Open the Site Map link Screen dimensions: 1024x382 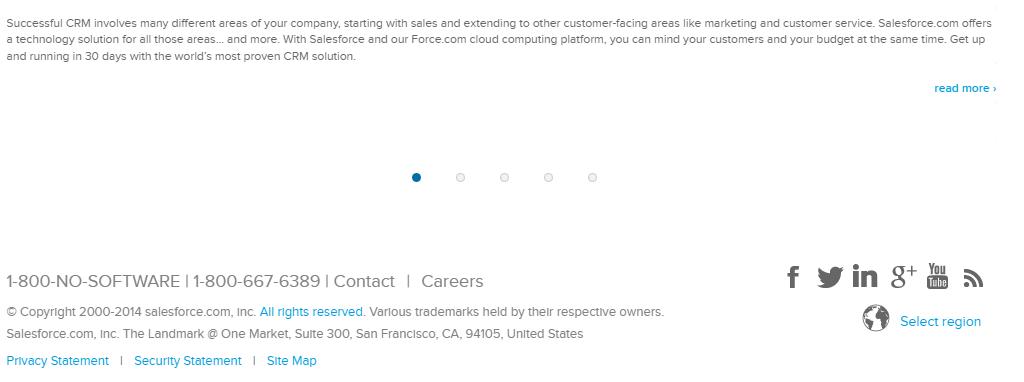291,360
